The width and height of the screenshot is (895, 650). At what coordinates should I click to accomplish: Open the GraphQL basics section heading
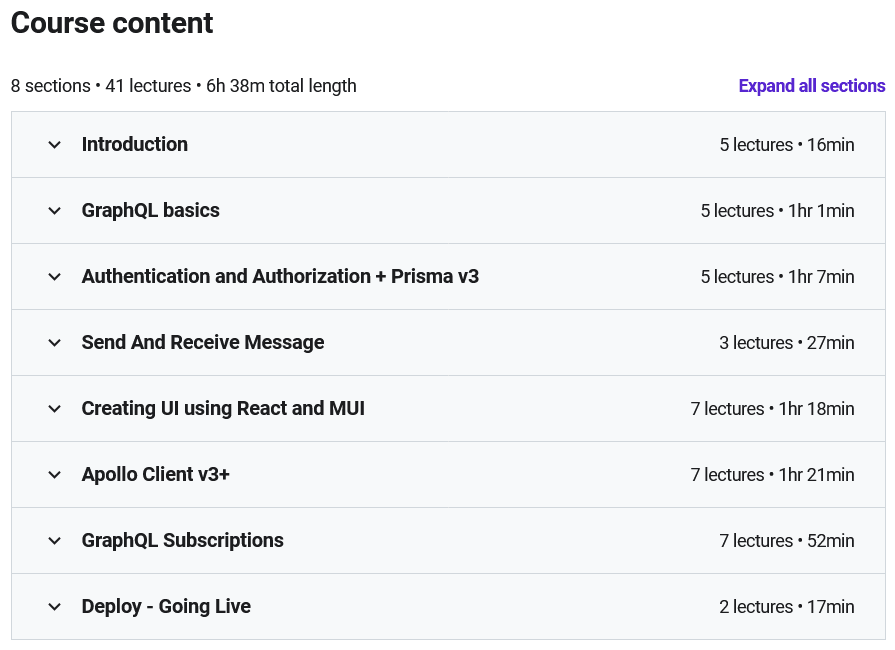pyautogui.click(x=151, y=211)
